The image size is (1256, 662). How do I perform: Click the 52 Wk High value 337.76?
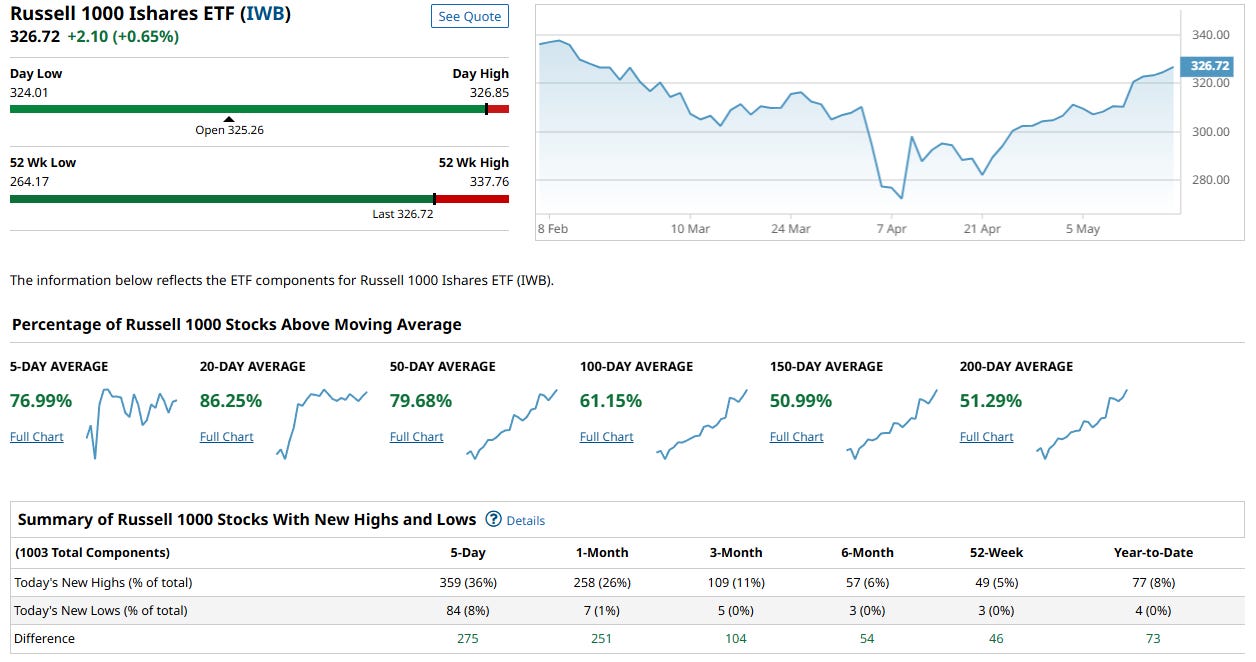(x=489, y=182)
